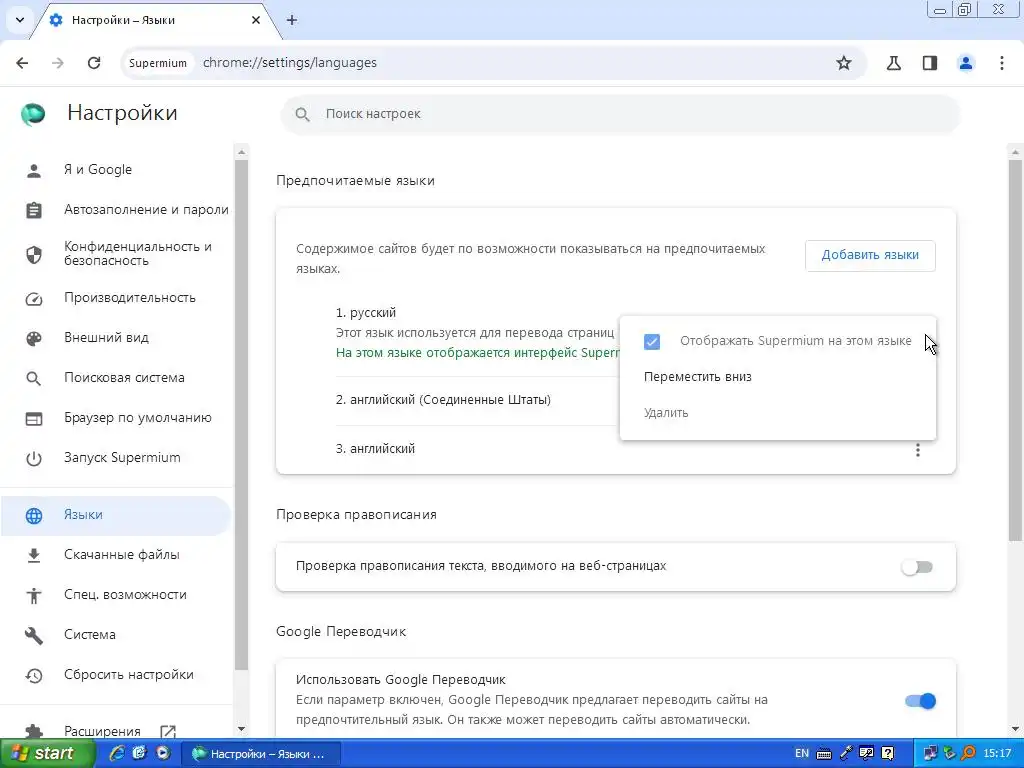Click the taskbar Настройки – Языки button
This screenshot has height=768, width=1024.
pyautogui.click(x=261, y=754)
